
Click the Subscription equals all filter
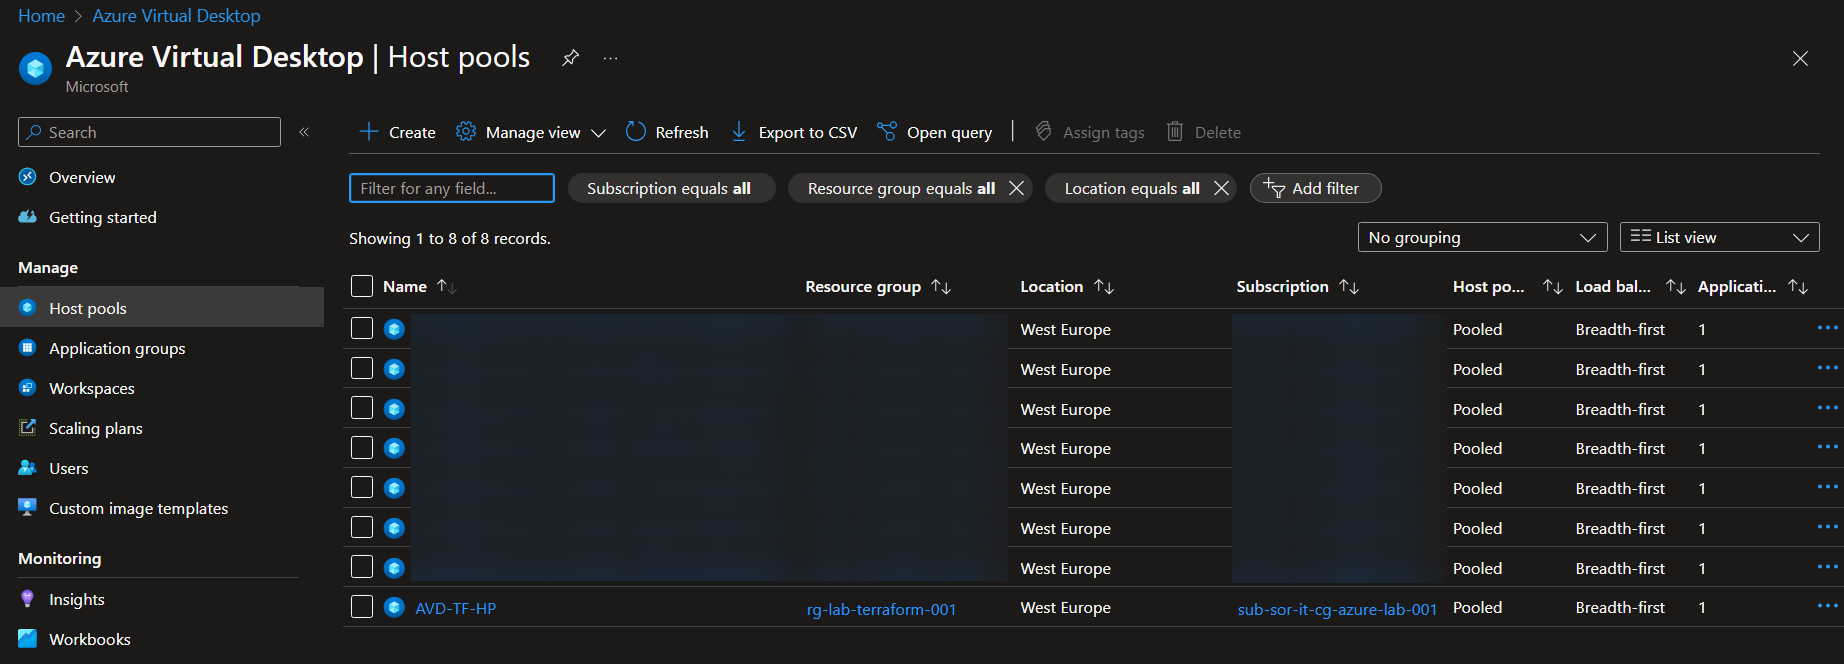point(671,188)
